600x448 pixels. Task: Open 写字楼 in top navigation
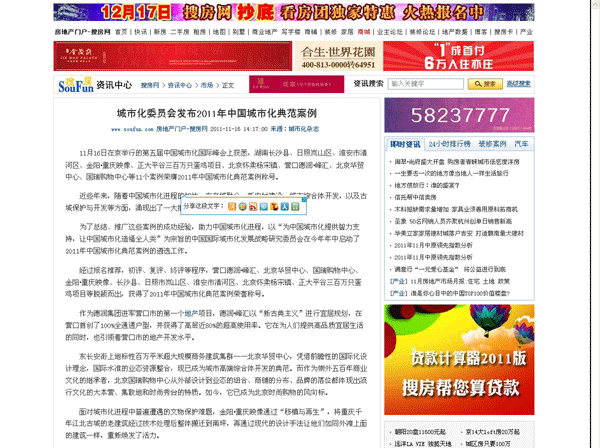291,32
